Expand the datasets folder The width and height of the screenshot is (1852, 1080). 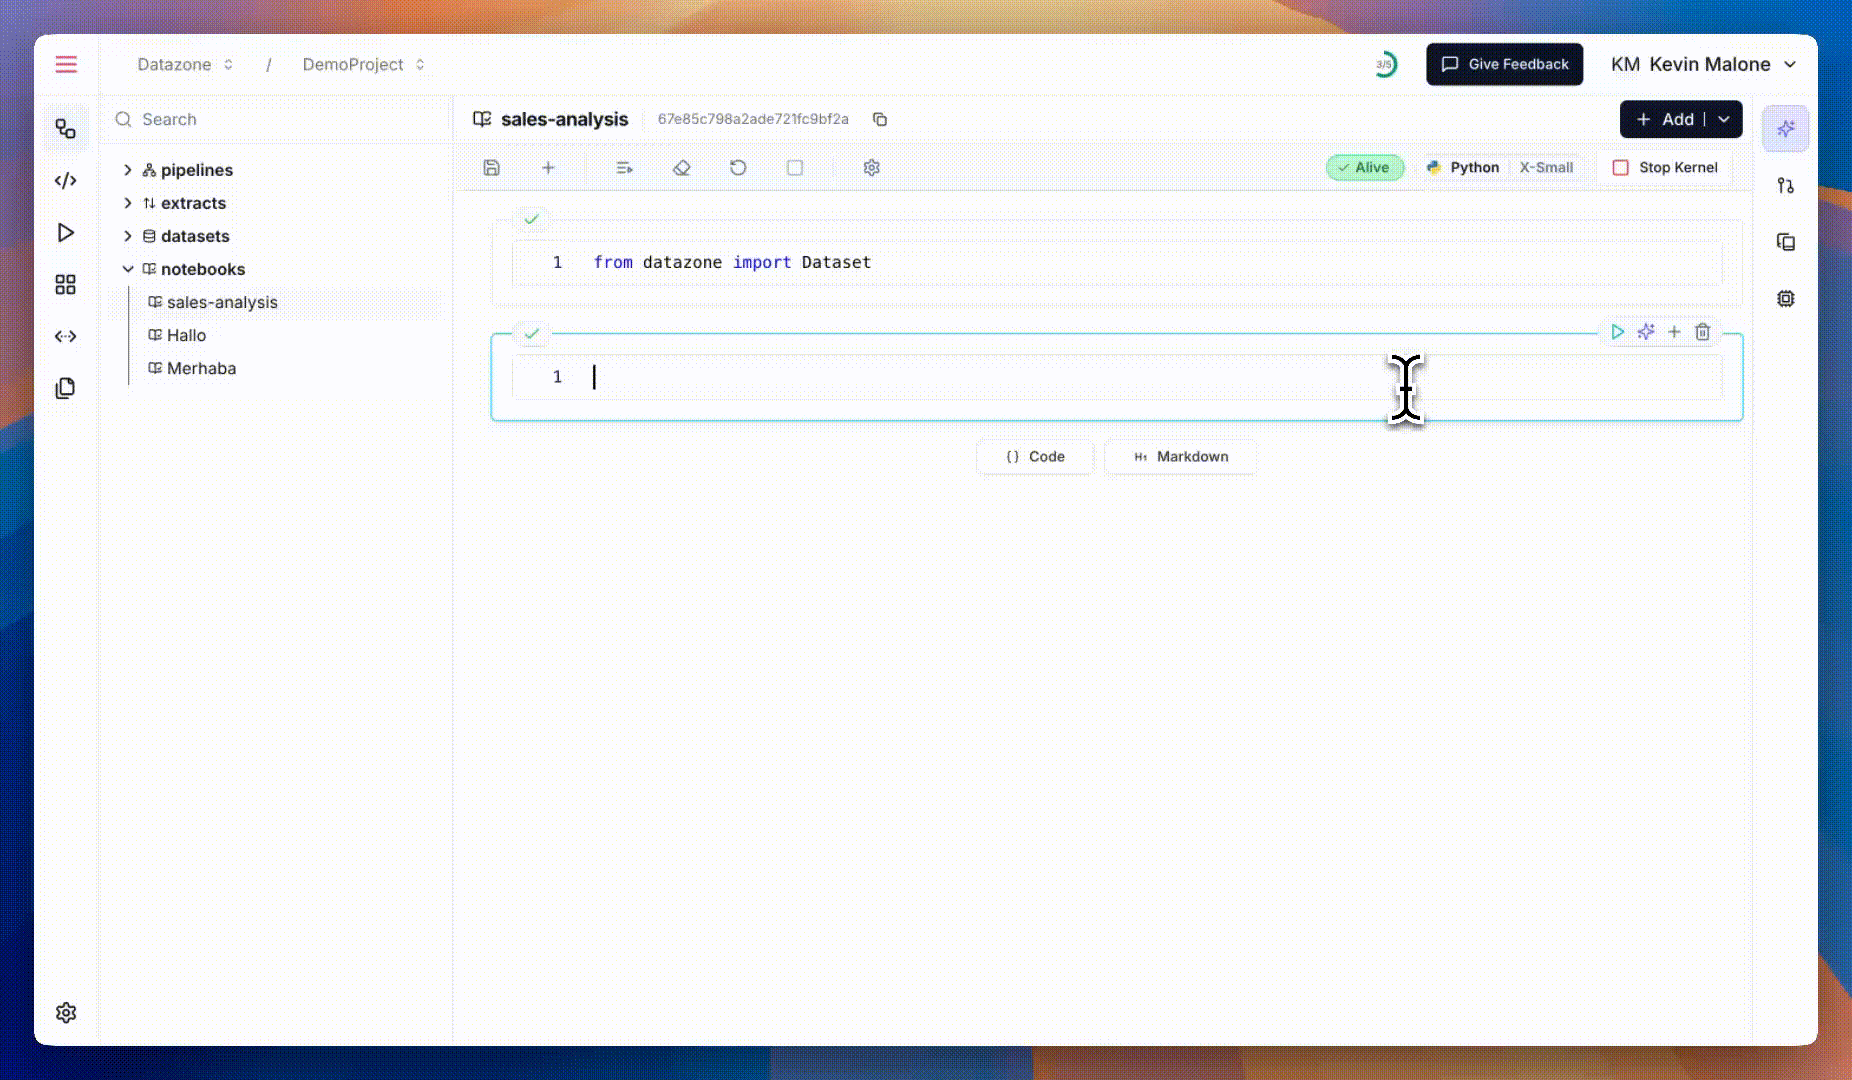pyautogui.click(x=128, y=236)
